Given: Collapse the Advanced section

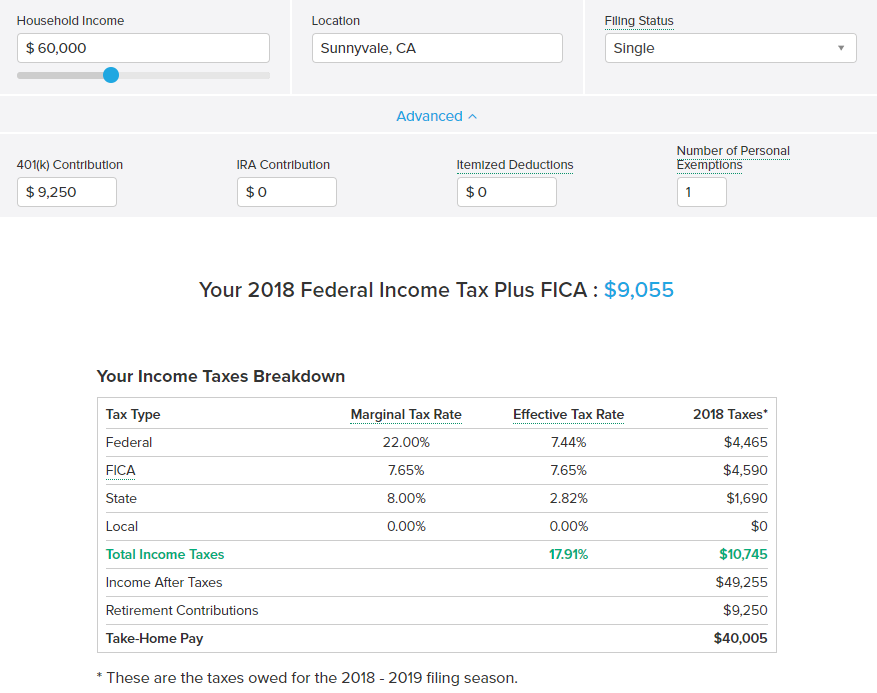Looking at the screenshot, I should (437, 116).
